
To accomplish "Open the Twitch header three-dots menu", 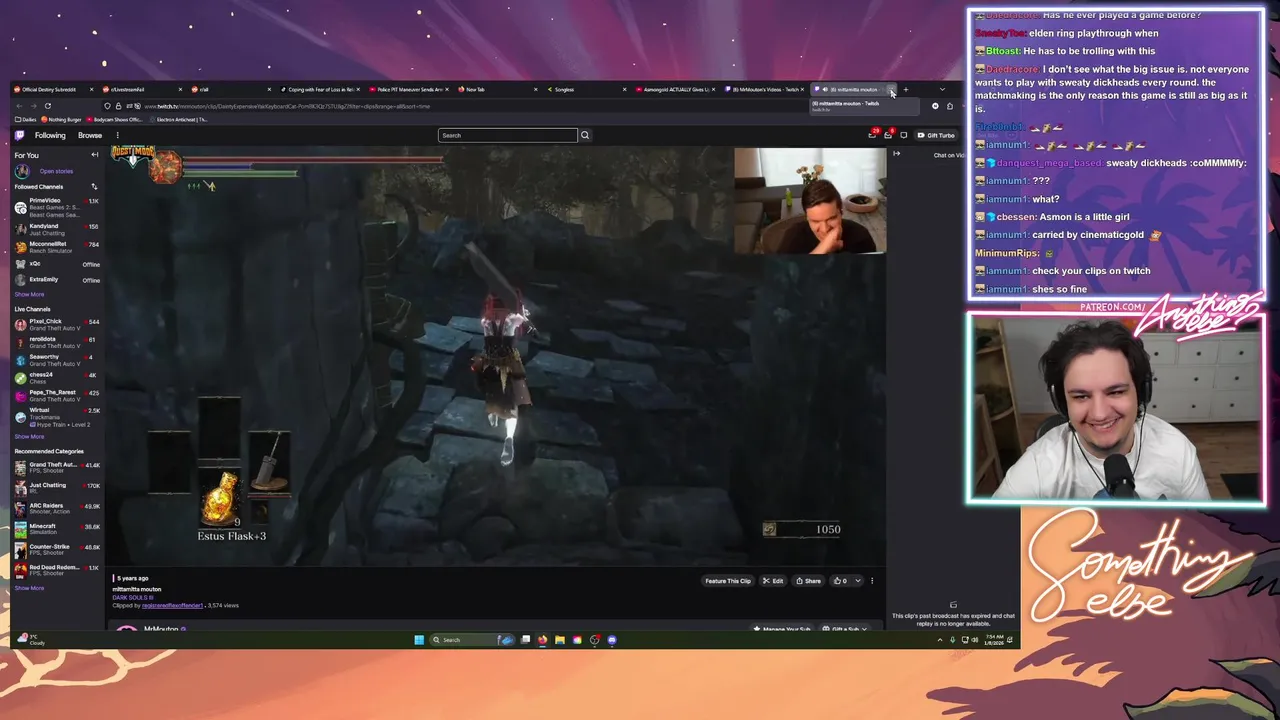I will point(118,135).
